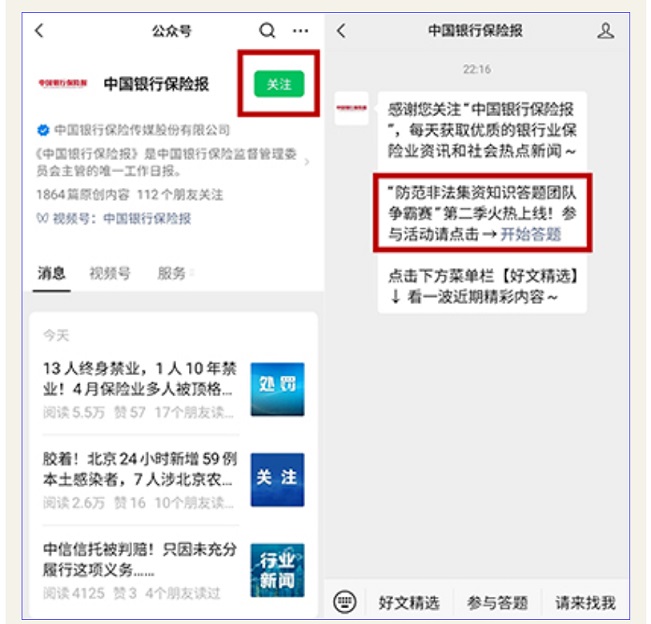The height and width of the screenshot is (624, 651).
Task: Click the blue verified badge icon
Action: pos(43,130)
